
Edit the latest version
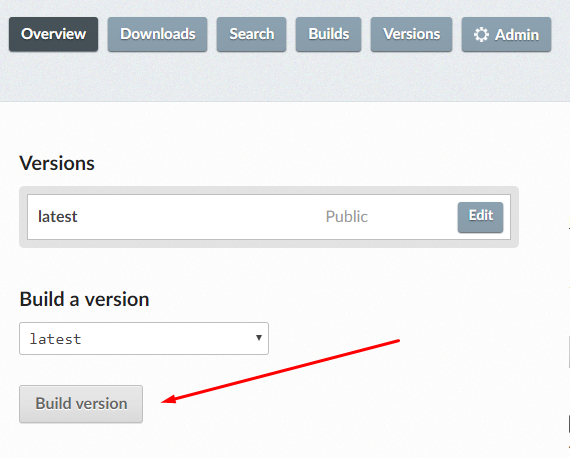tap(480, 217)
